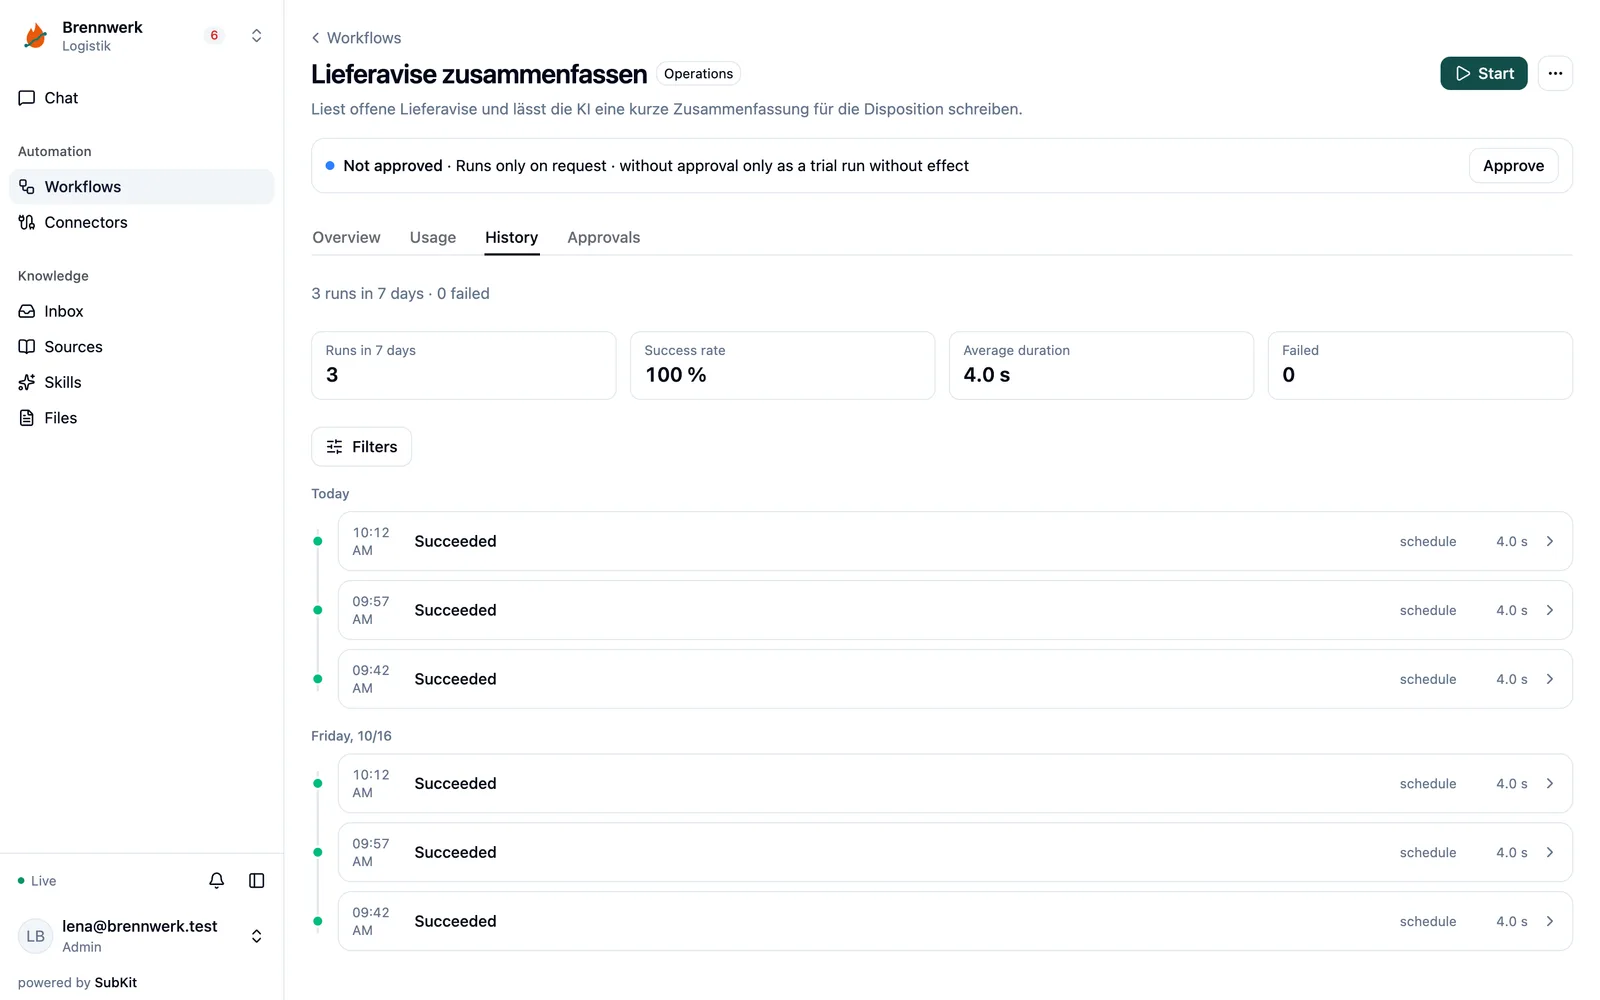Click the LB user avatar
Viewport: 1600px width, 1000px height.
36,936
